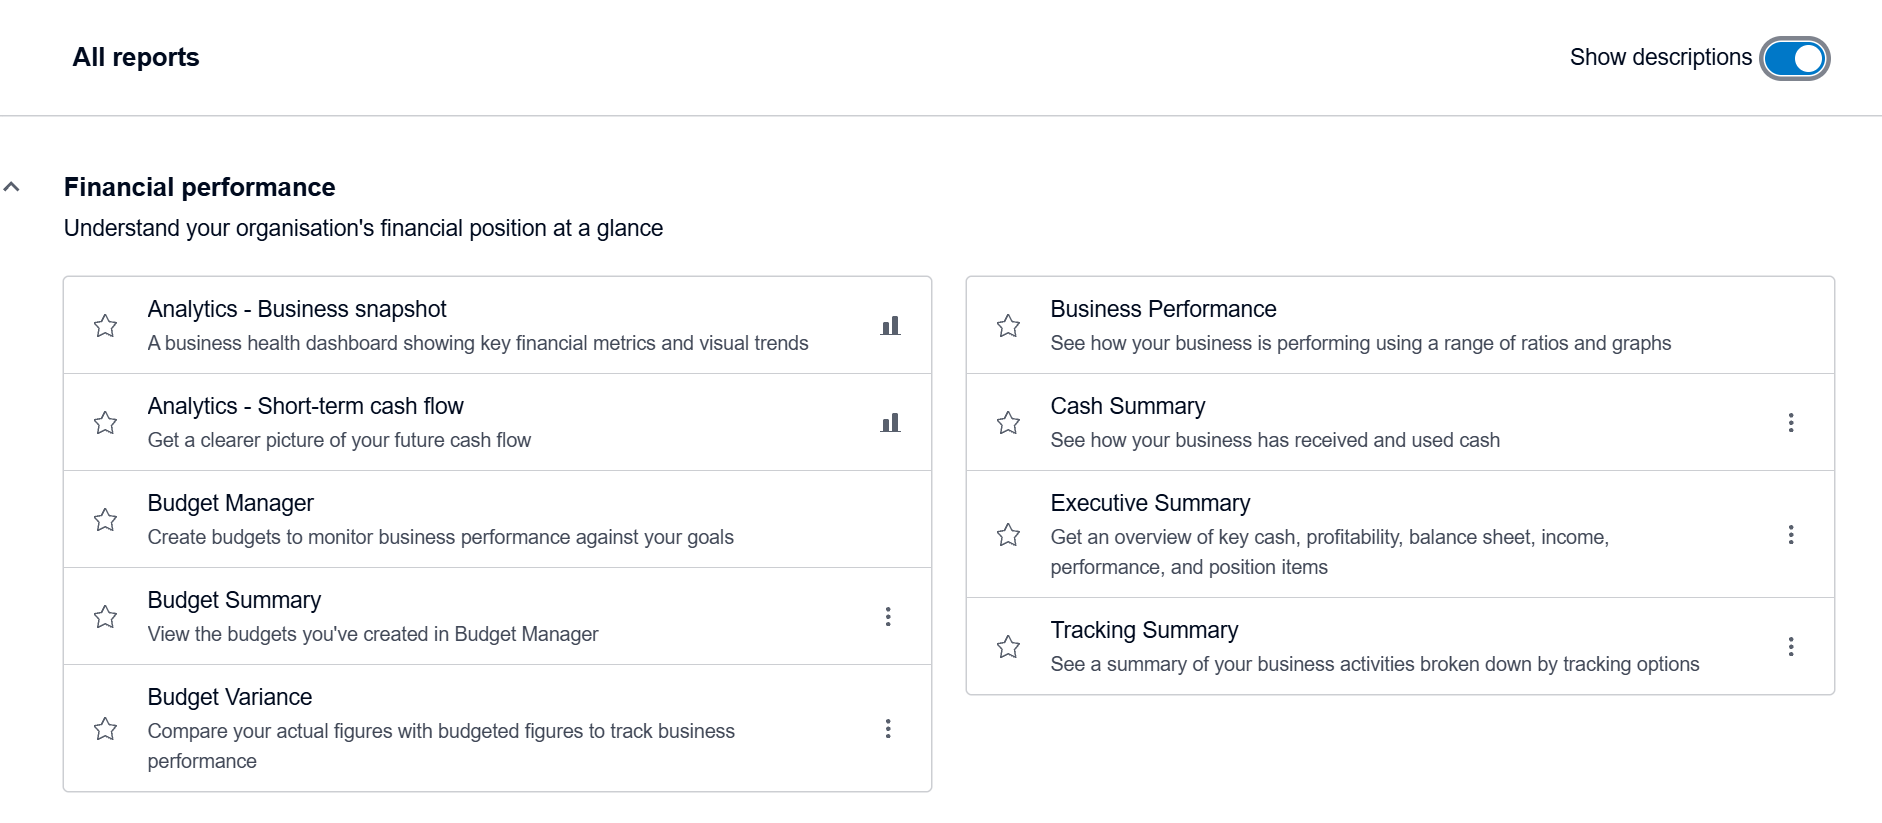The height and width of the screenshot is (823, 1882).
Task: Star the Budget Manager report
Action: point(105,520)
